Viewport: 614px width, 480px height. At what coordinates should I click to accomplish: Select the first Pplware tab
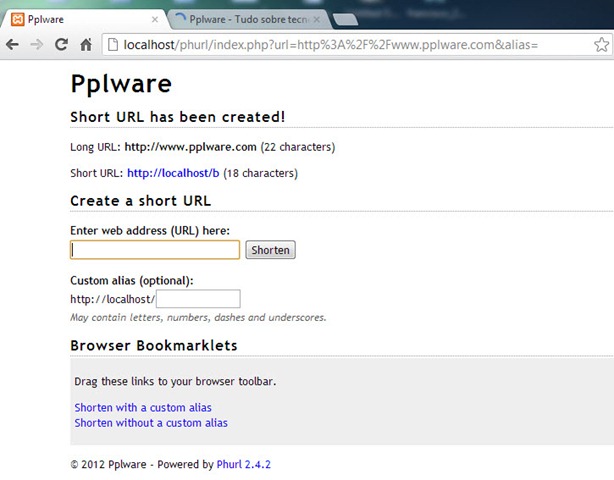click(x=84, y=20)
